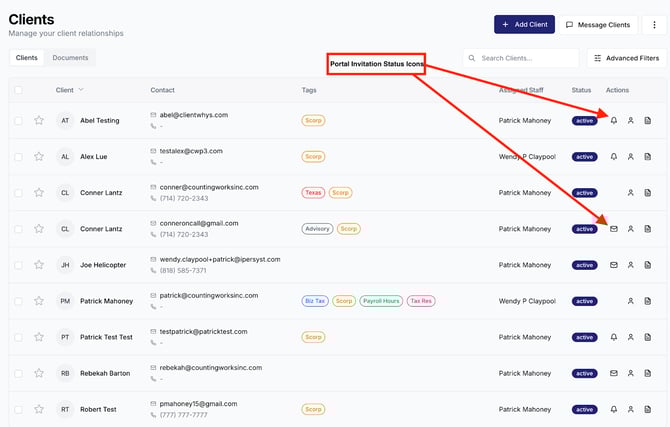
Task: Open the three-dot more options menu
Action: pyautogui.click(x=656, y=24)
